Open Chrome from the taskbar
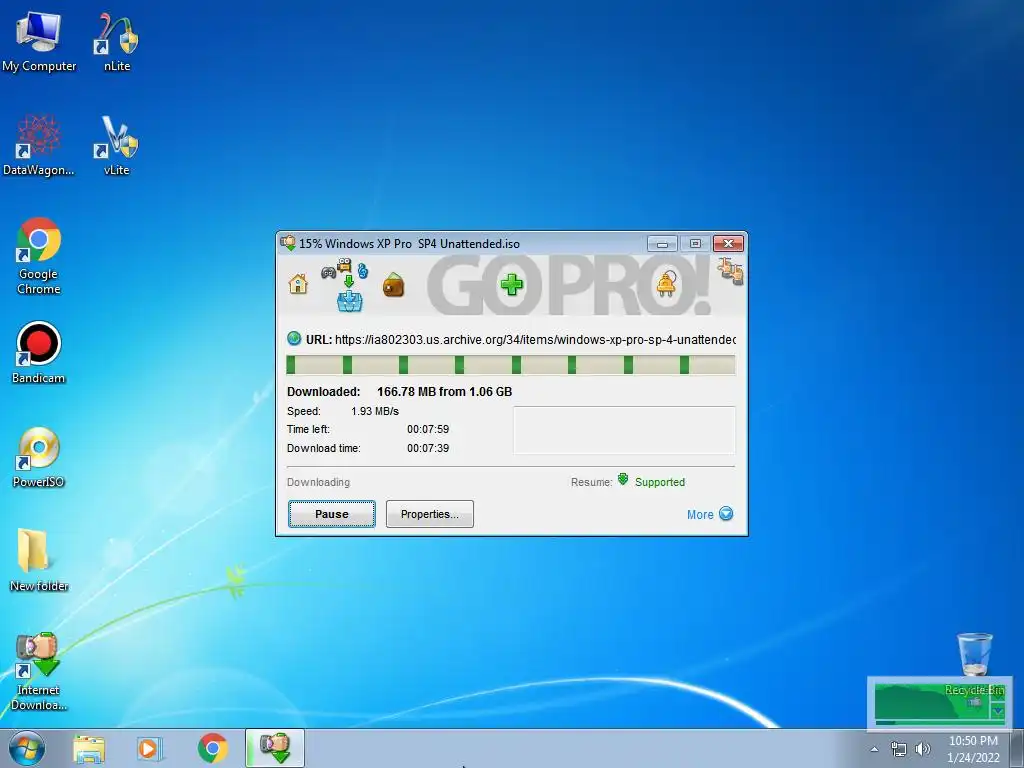 coord(212,748)
